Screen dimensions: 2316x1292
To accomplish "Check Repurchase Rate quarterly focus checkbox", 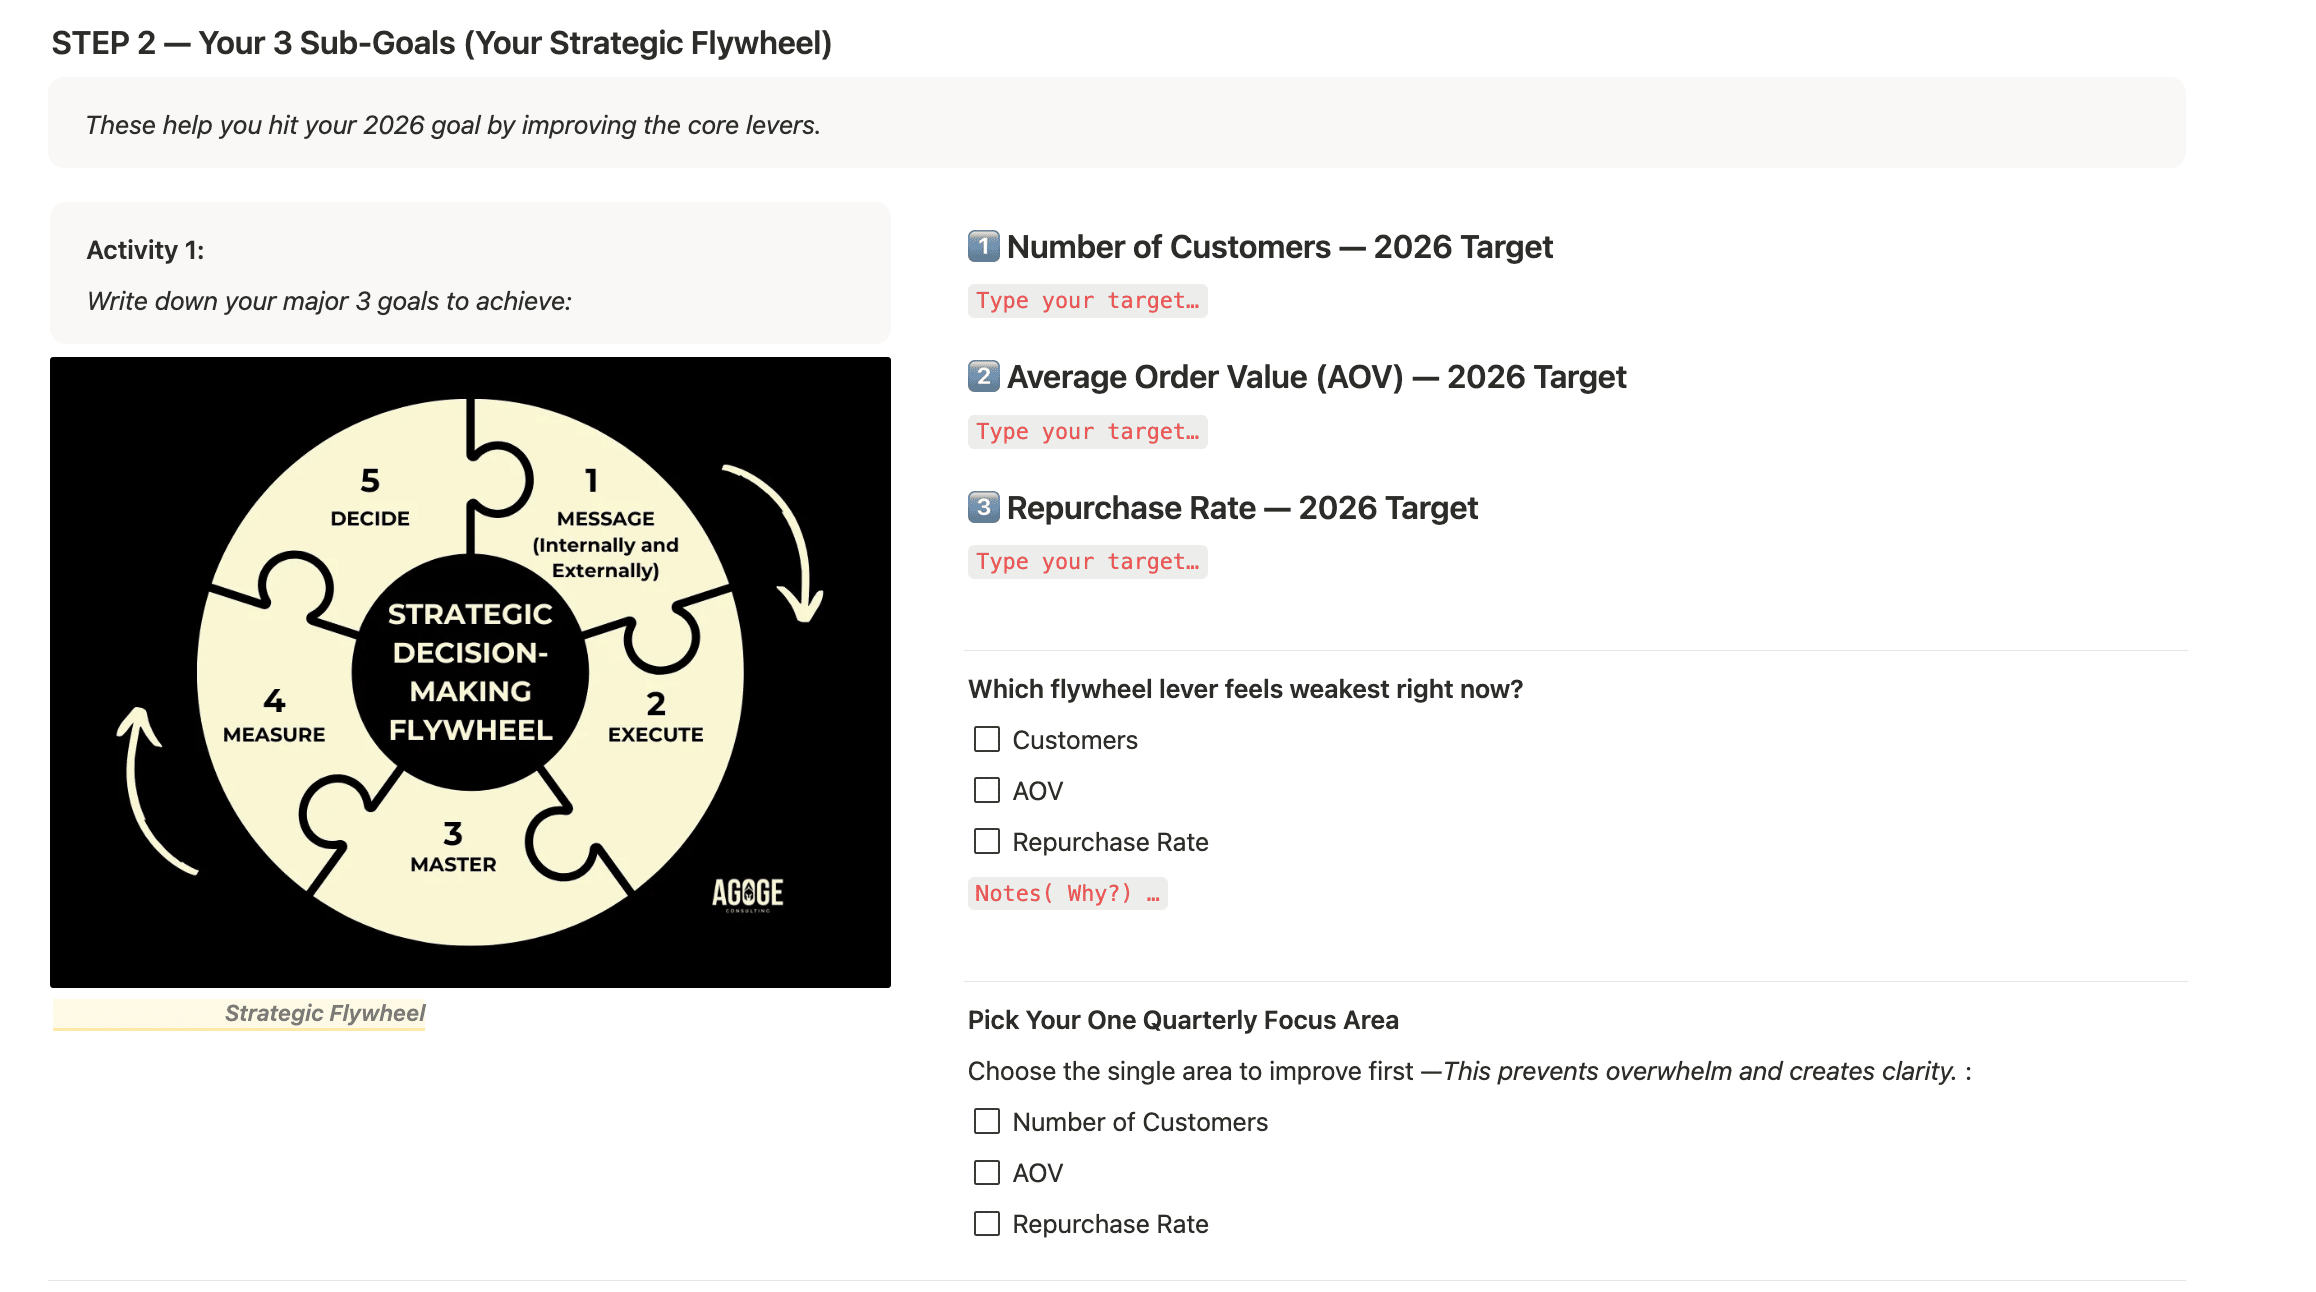I will pos(987,1223).
